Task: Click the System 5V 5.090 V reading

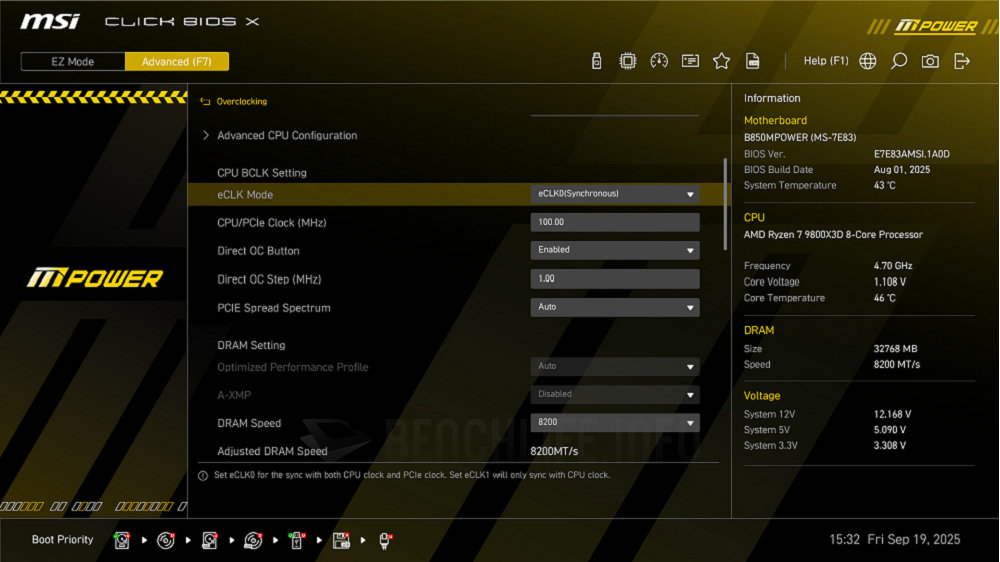Action: pyautogui.click(x=890, y=430)
